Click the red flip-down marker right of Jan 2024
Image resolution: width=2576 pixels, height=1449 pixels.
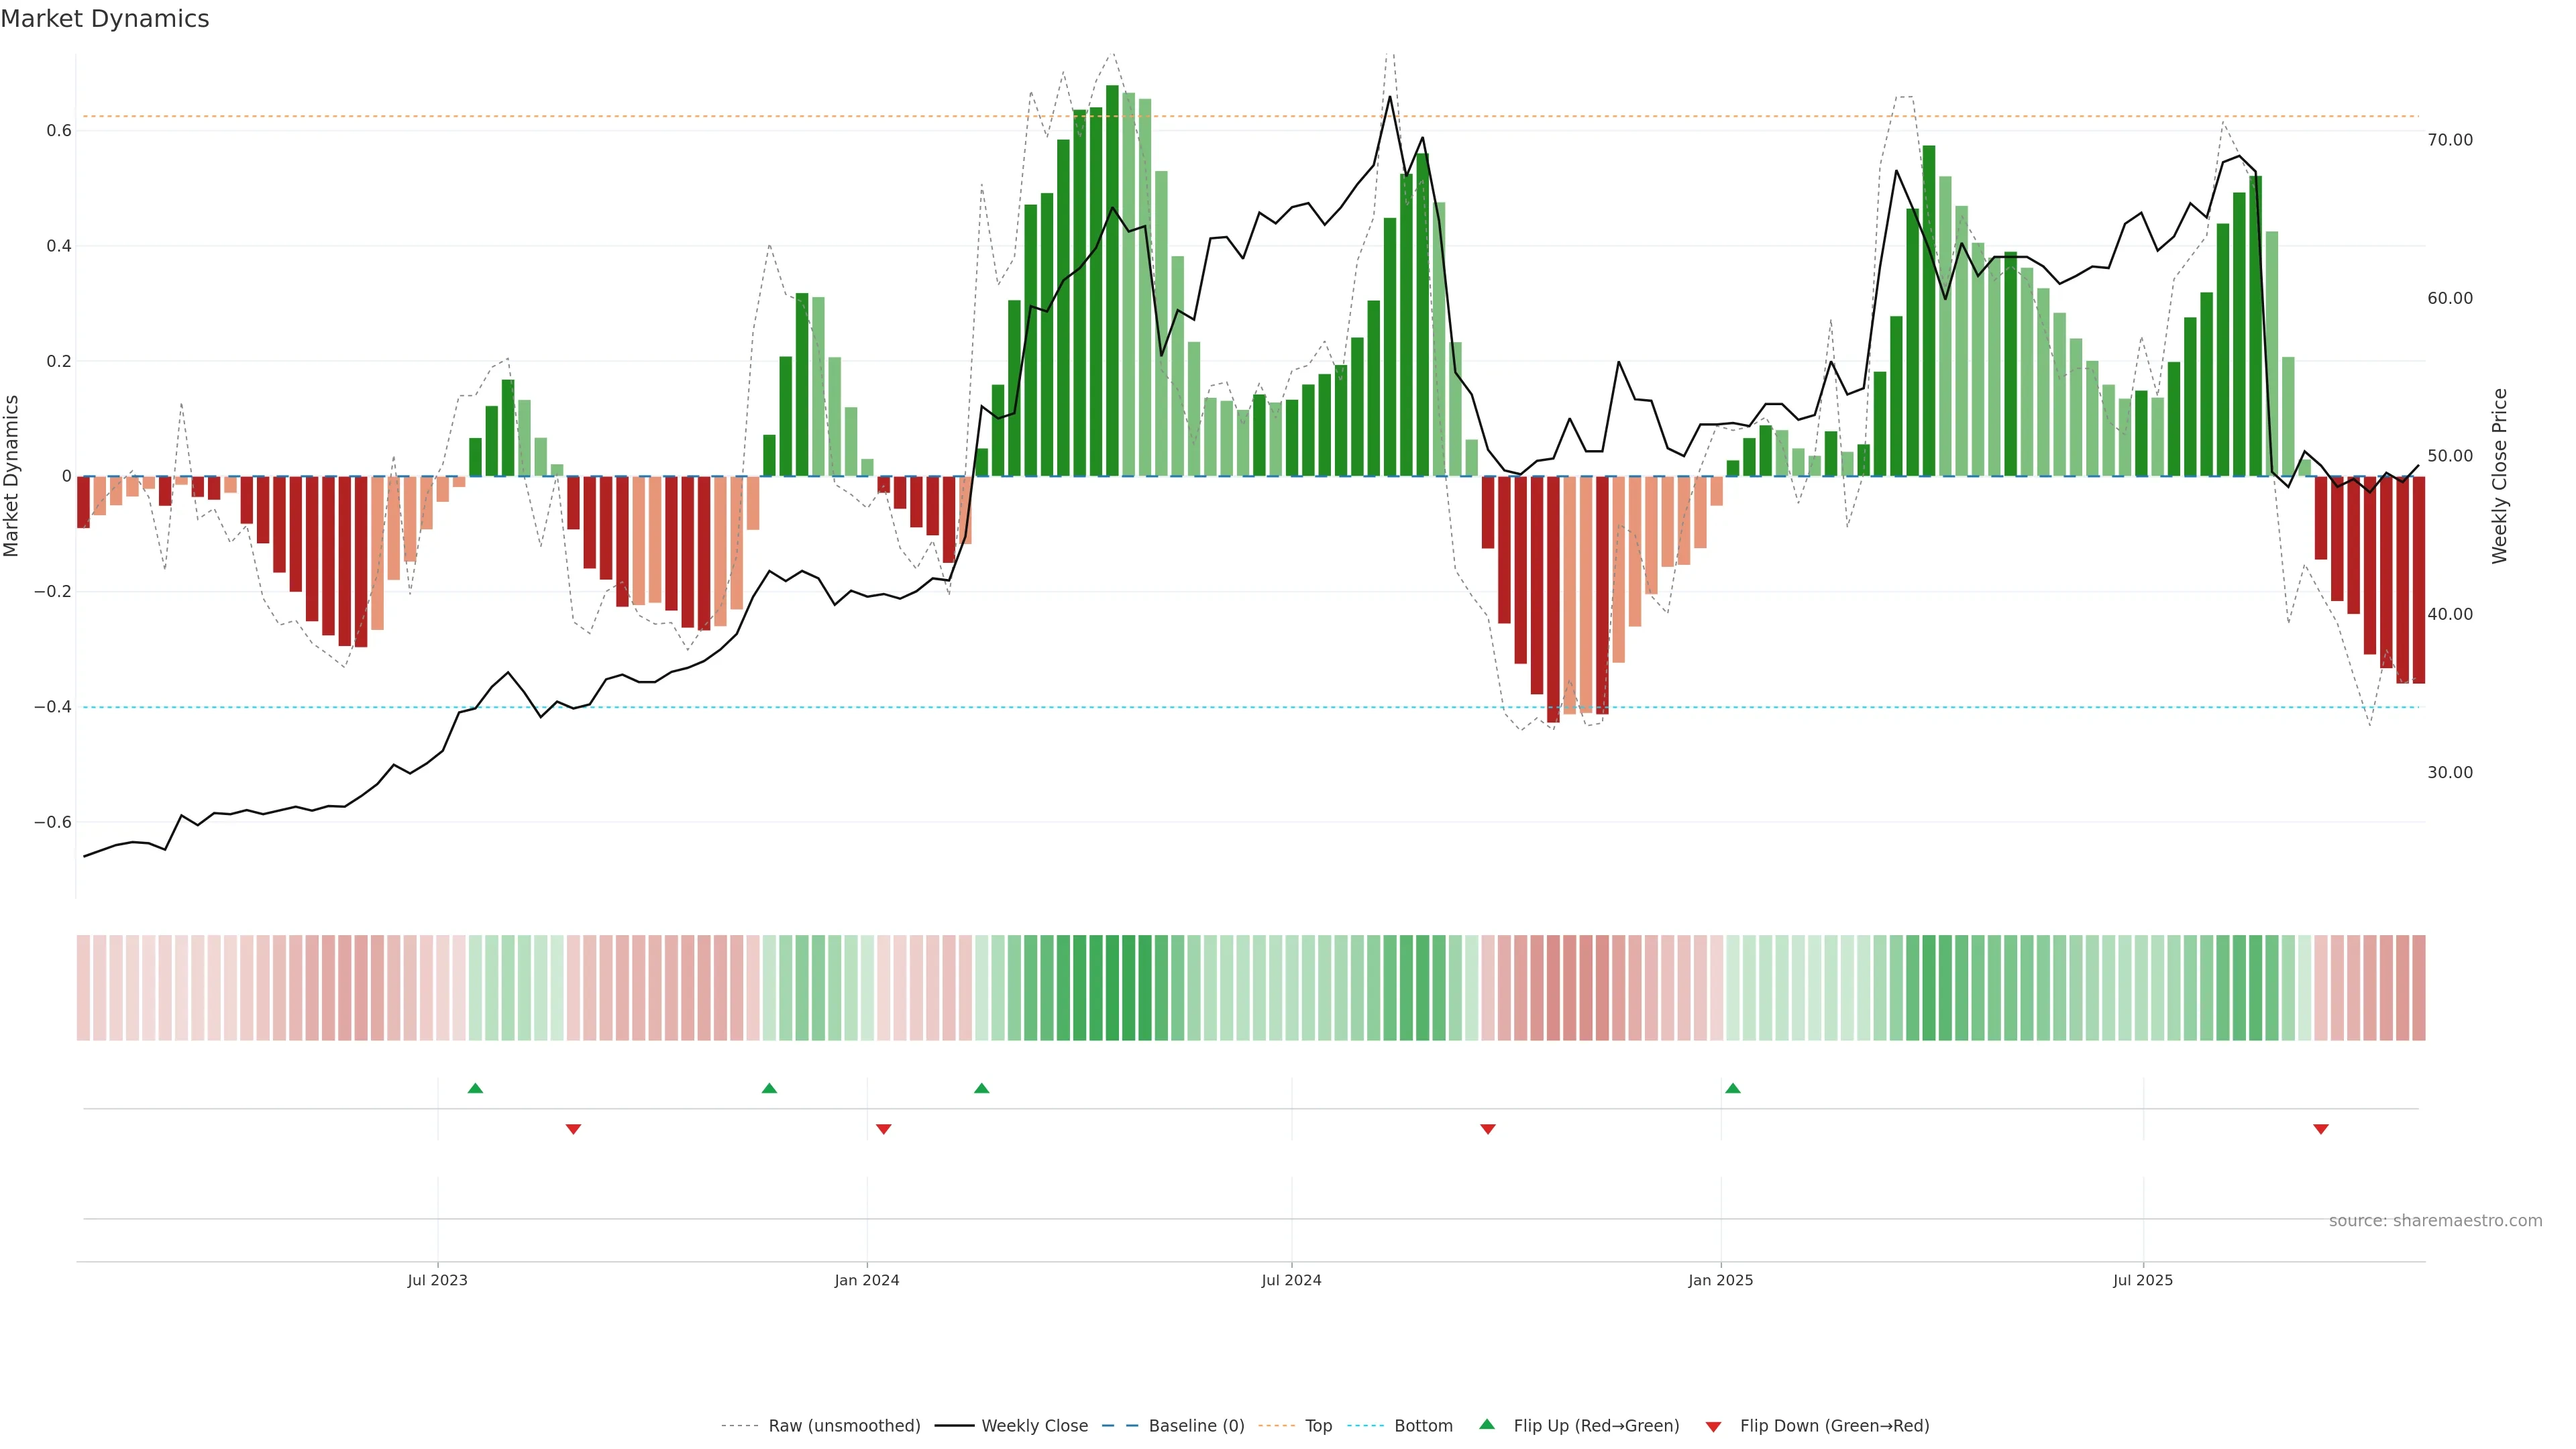[x=883, y=1129]
